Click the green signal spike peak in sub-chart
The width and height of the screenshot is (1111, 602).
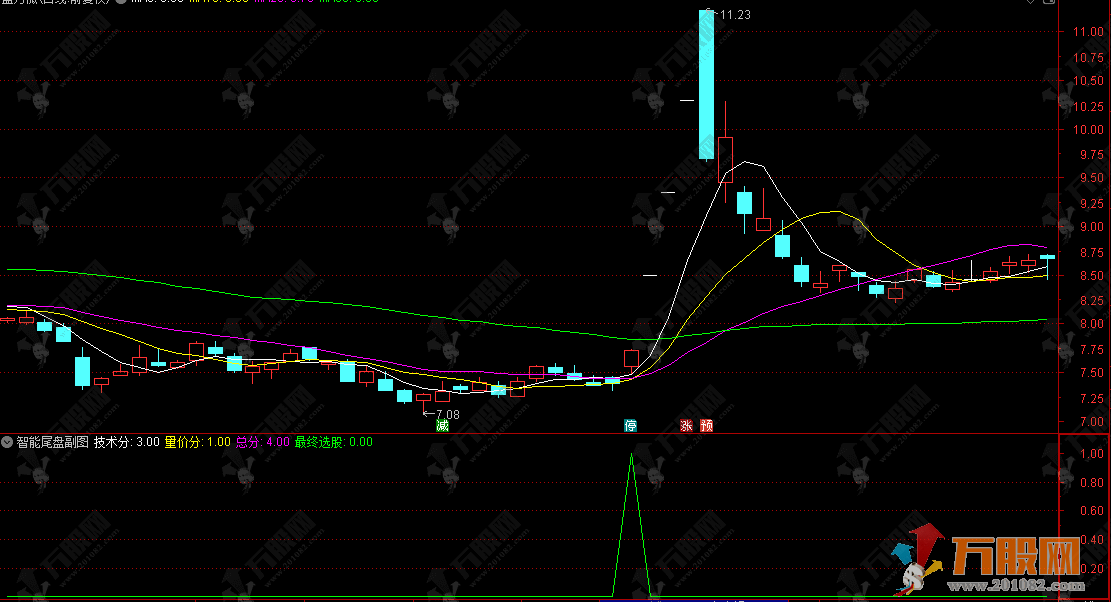click(631, 456)
